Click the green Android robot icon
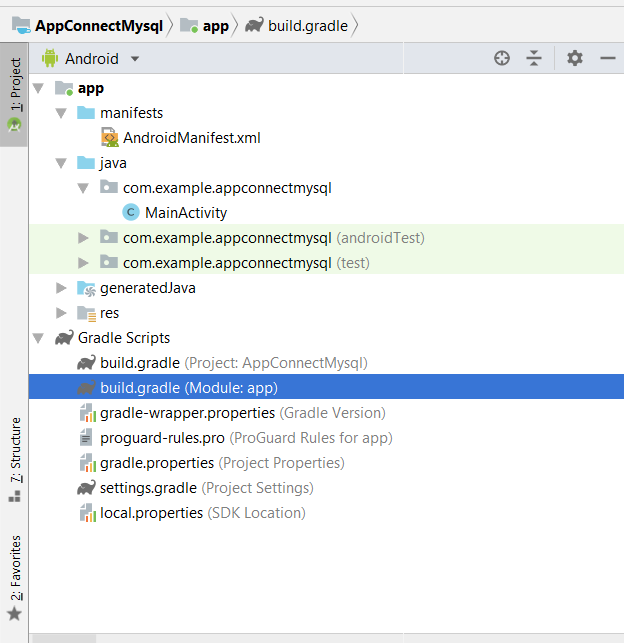Image resolution: width=624 pixels, height=643 pixels. [50, 58]
